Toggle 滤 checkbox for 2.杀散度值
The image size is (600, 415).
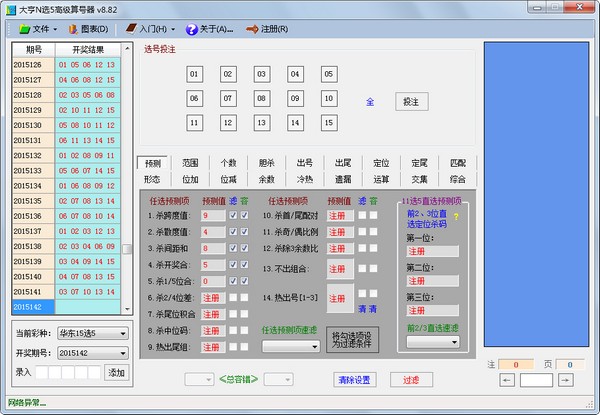coord(233,232)
